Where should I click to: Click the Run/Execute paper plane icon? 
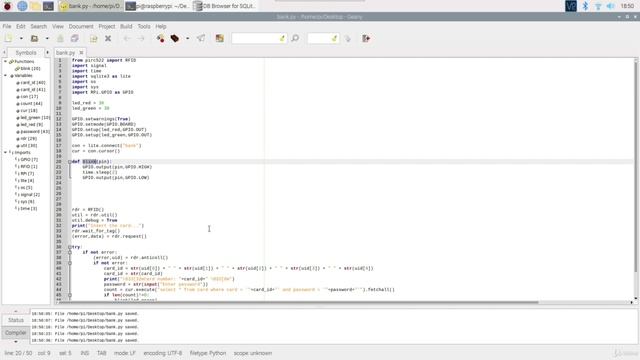tap(201, 38)
